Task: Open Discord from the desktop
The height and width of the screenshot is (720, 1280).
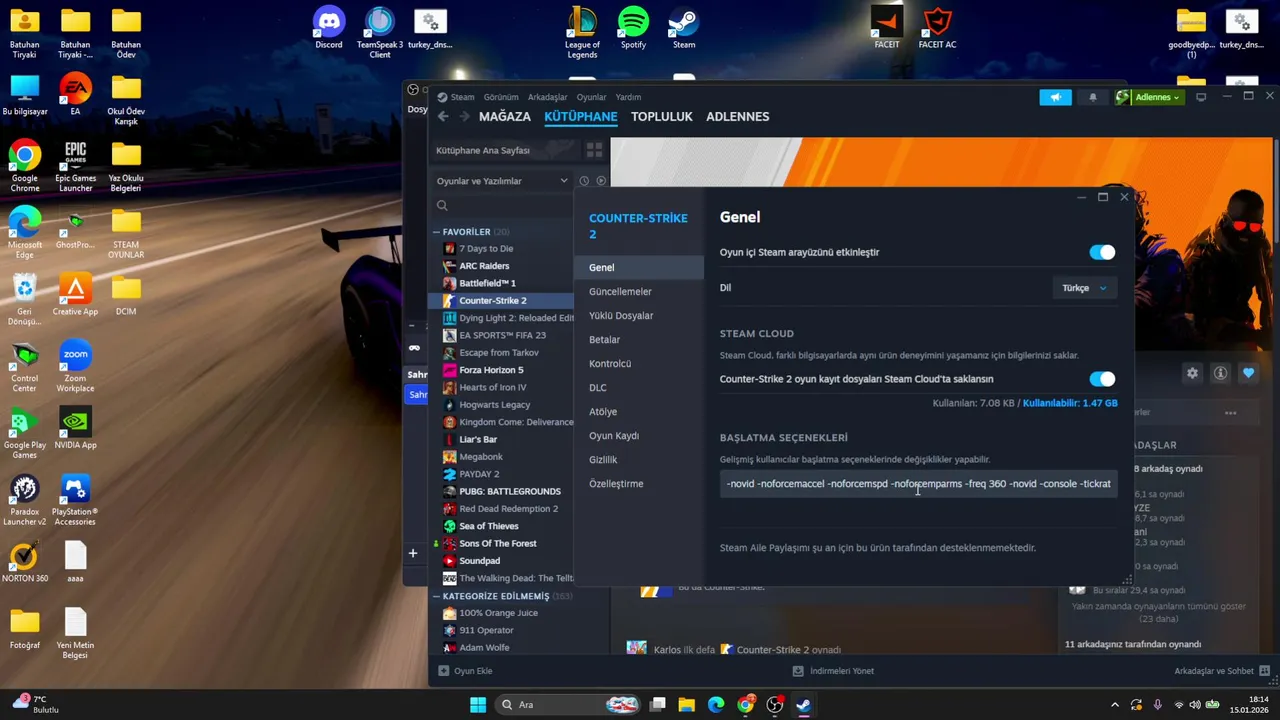Action: point(329,27)
